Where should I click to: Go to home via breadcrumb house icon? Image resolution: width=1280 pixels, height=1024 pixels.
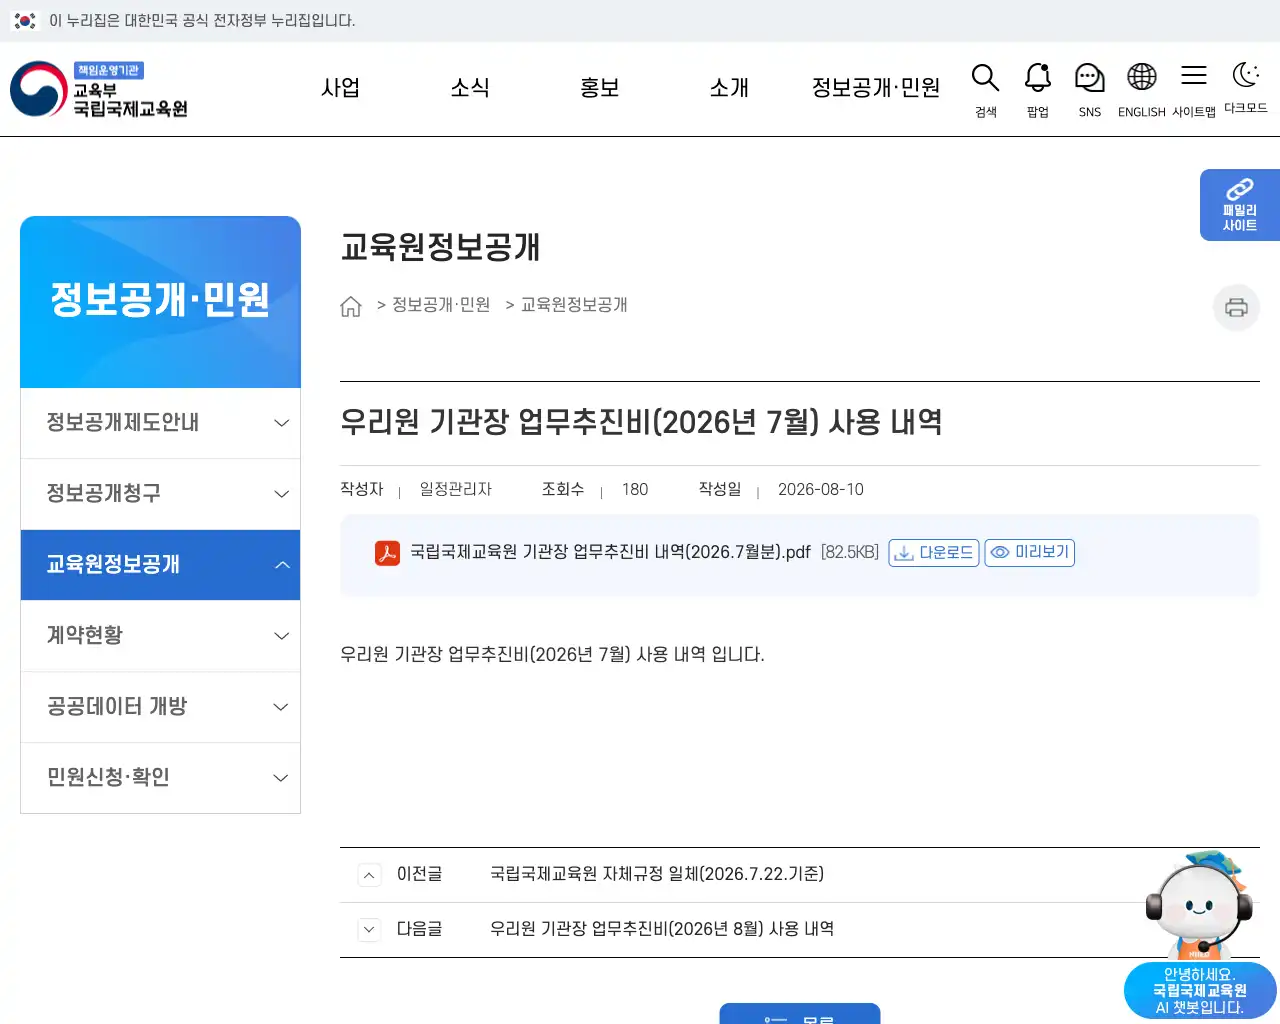351,306
